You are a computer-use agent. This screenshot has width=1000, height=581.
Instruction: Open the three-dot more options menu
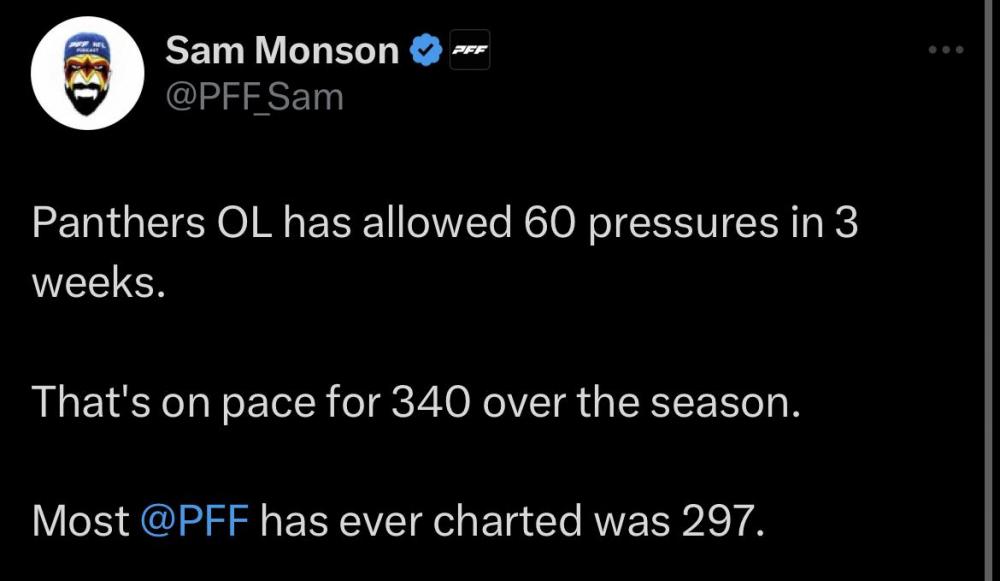(945, 49)
